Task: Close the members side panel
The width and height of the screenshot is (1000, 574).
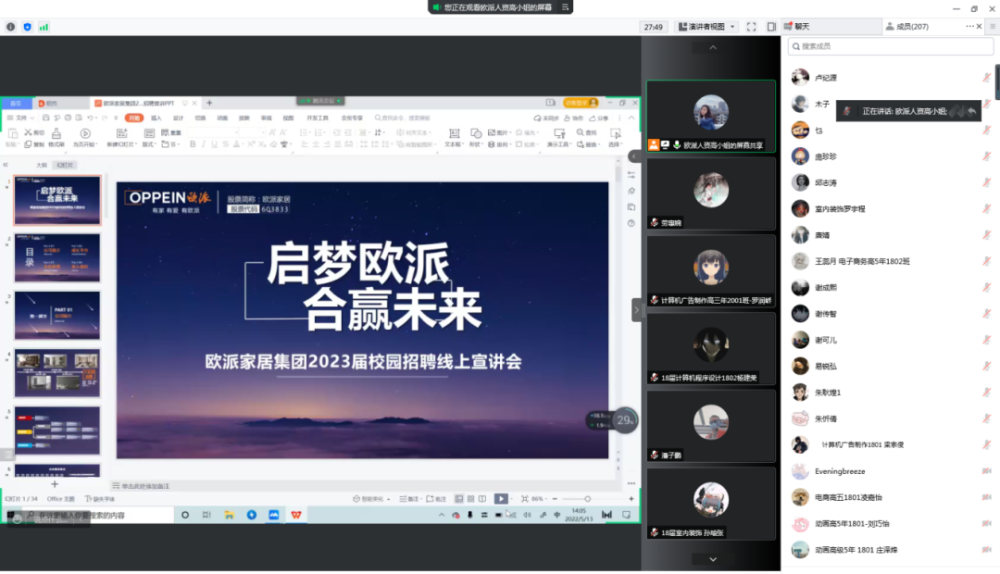Action: point(980,27)
